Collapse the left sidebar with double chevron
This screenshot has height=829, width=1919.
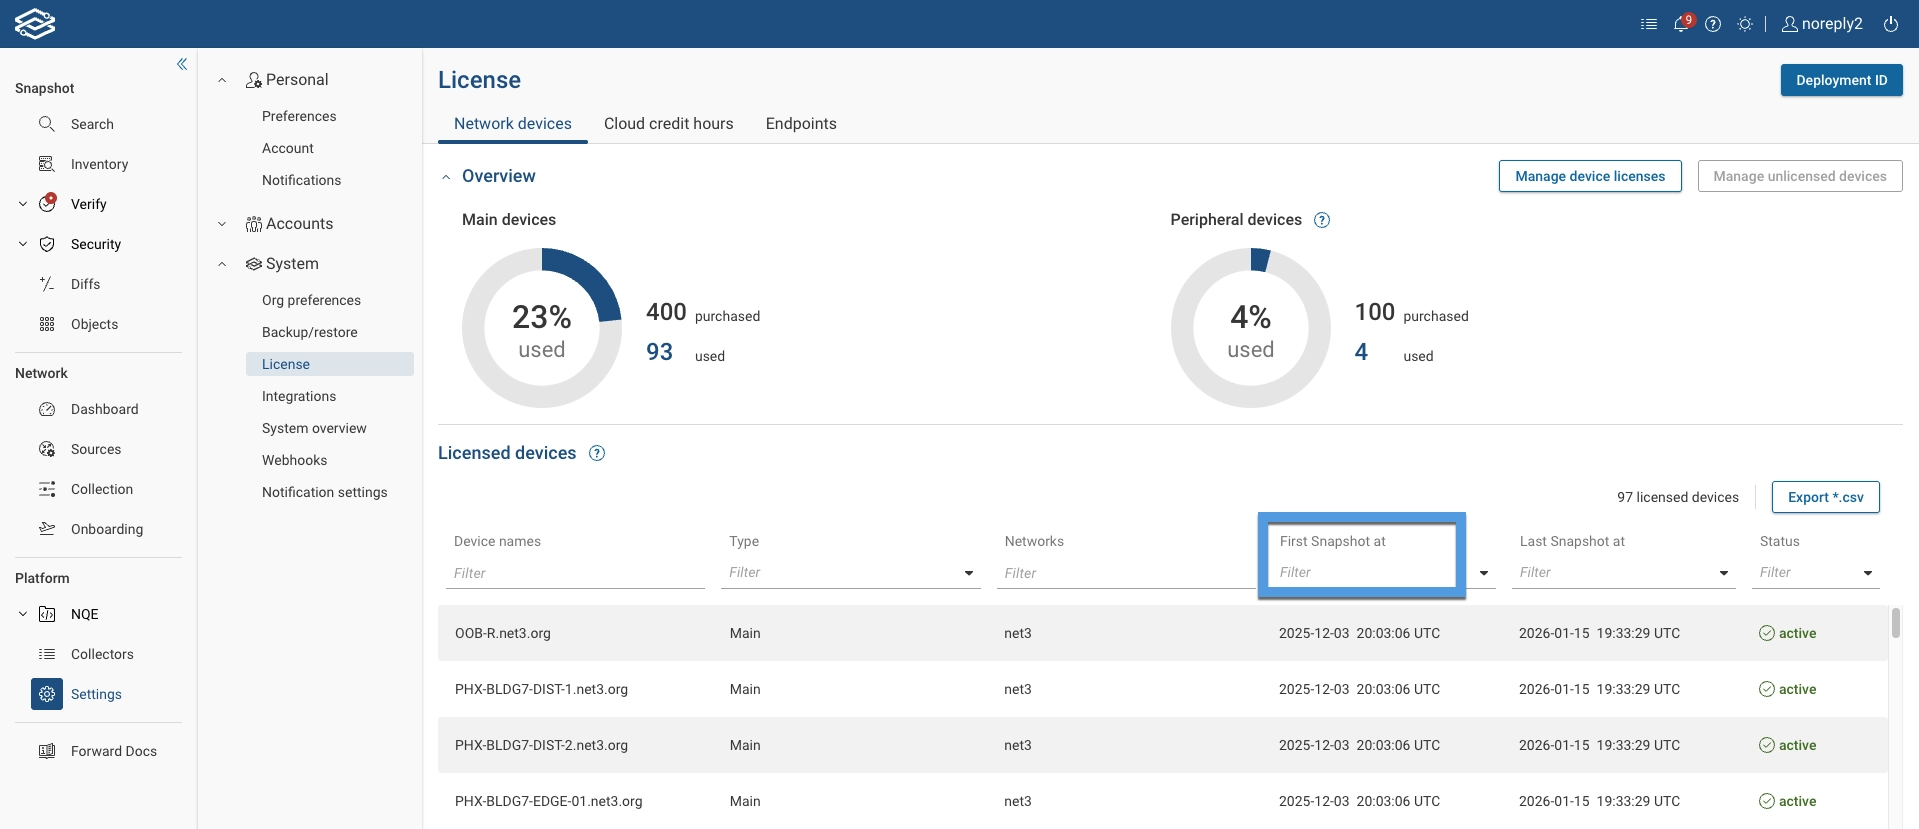tap(182, 64)
